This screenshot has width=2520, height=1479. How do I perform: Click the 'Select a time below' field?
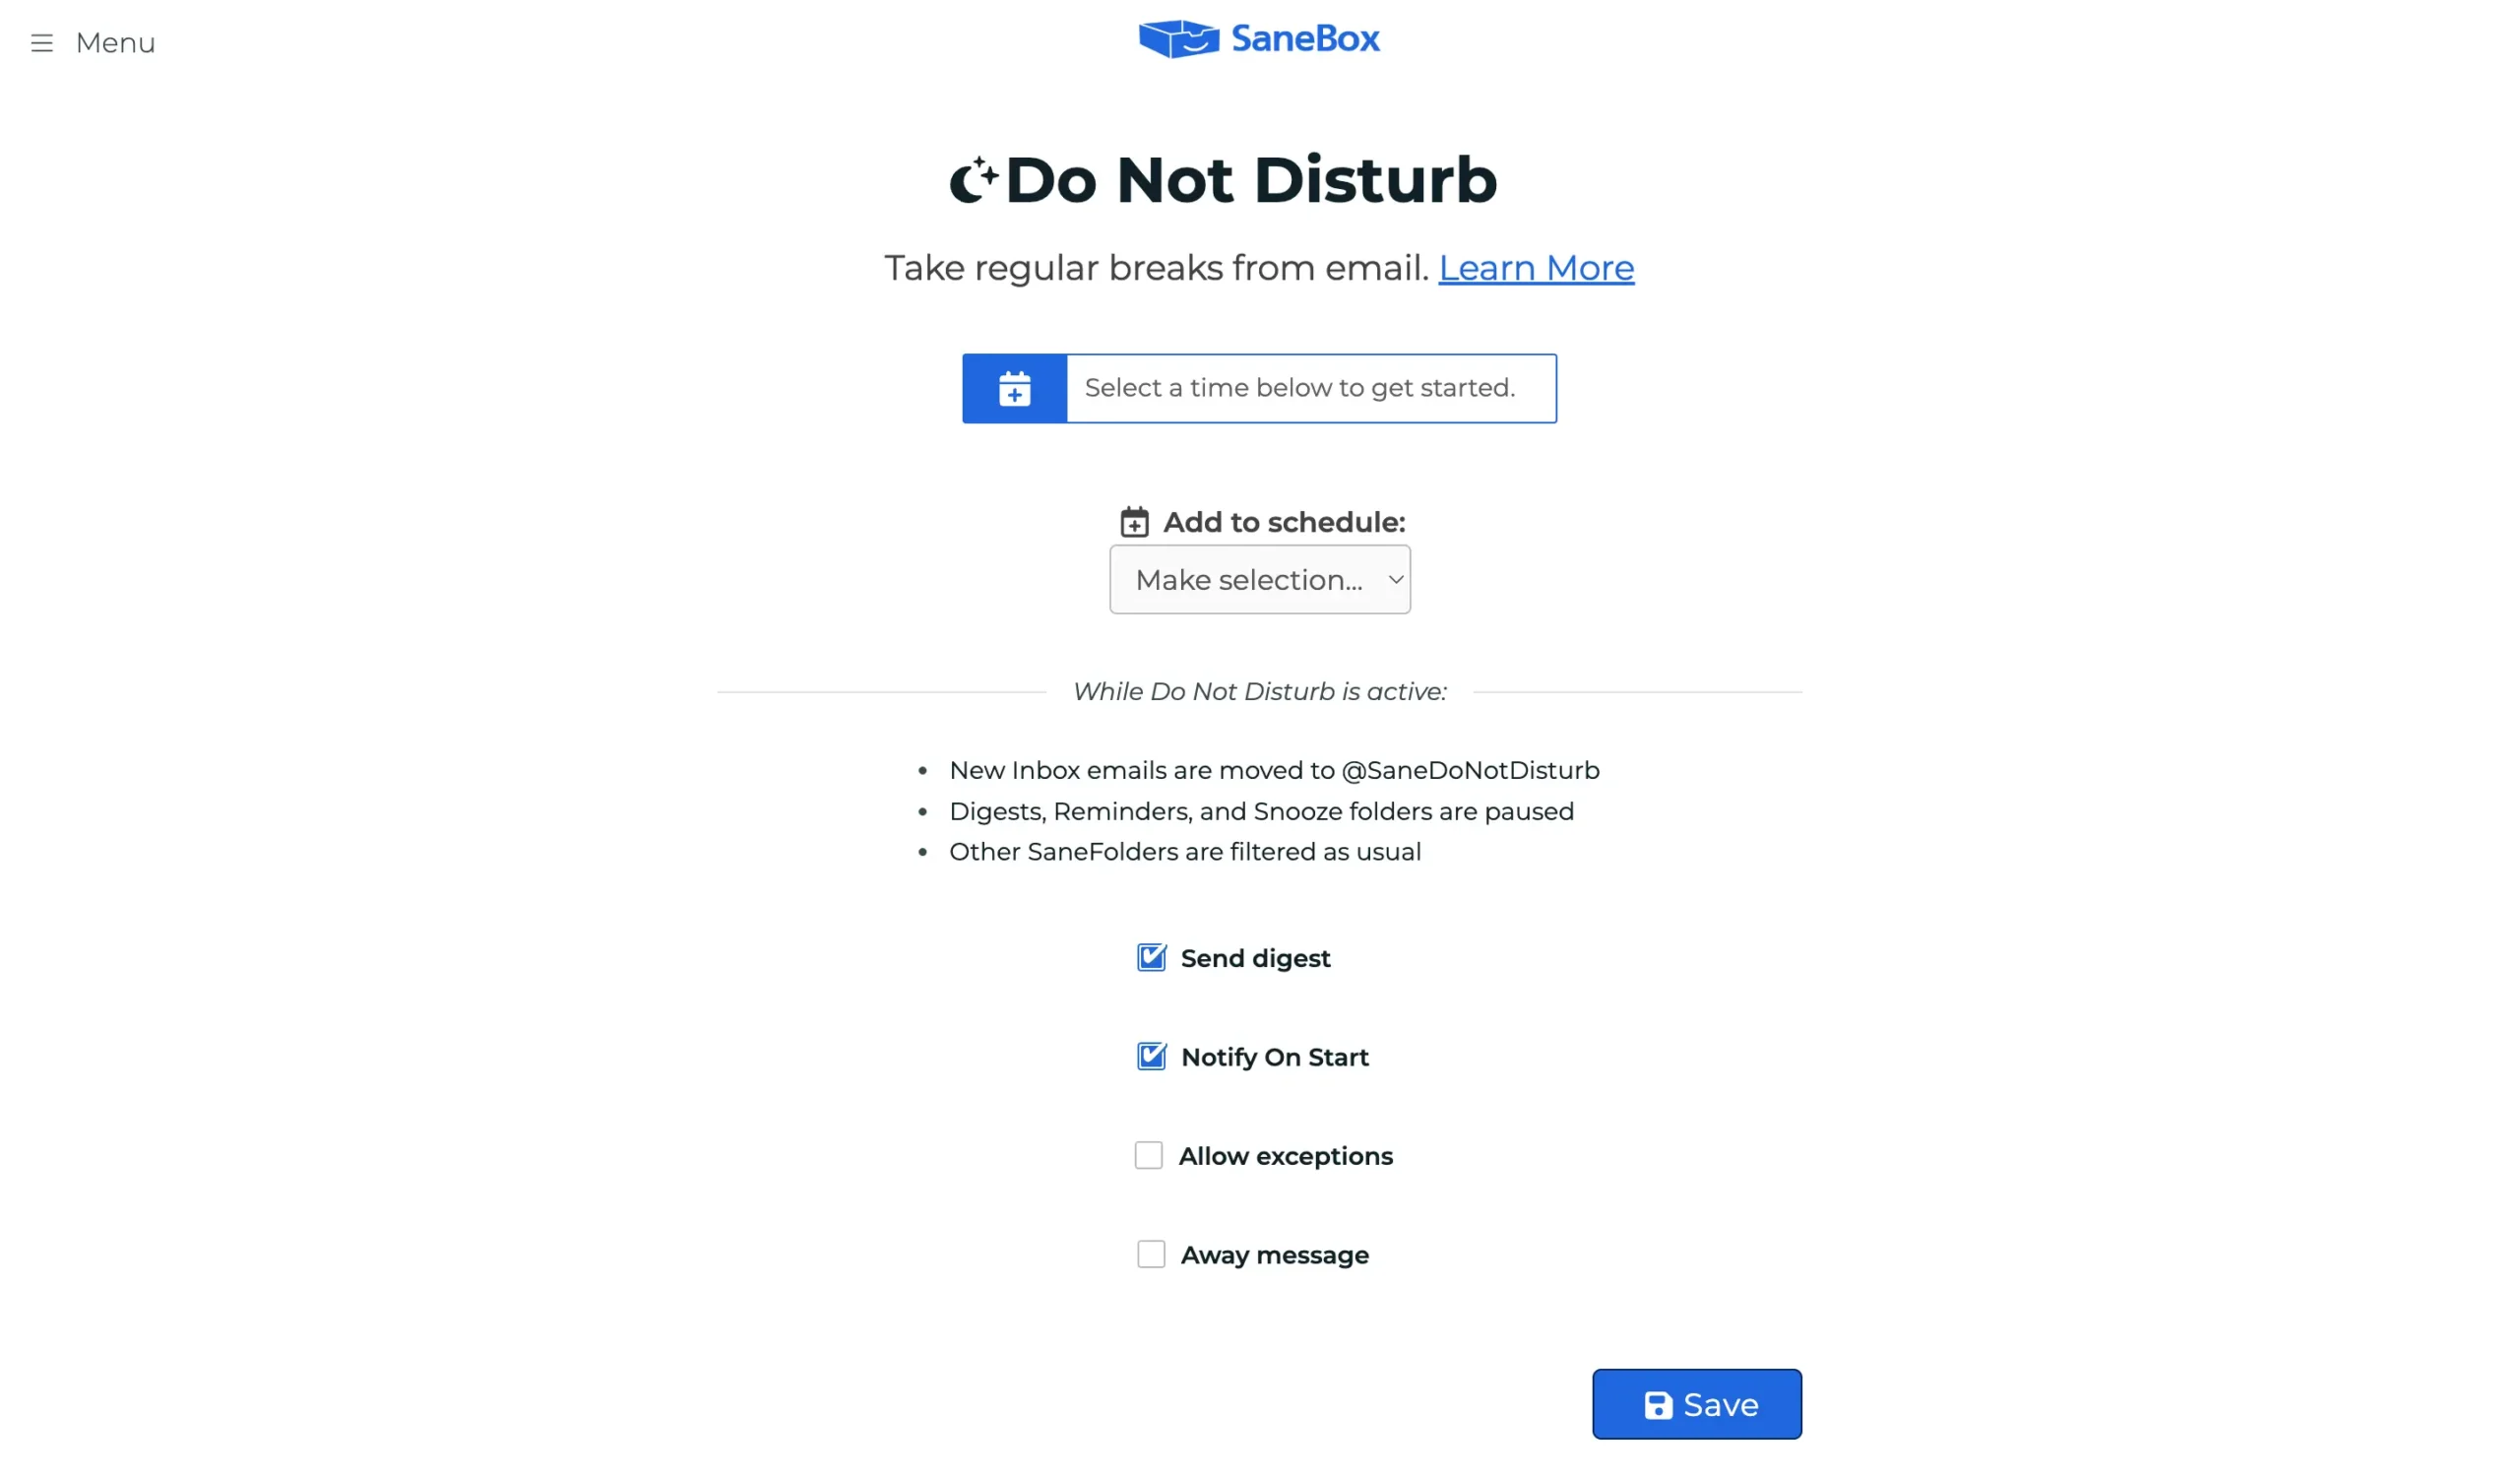pos(1311,388)
